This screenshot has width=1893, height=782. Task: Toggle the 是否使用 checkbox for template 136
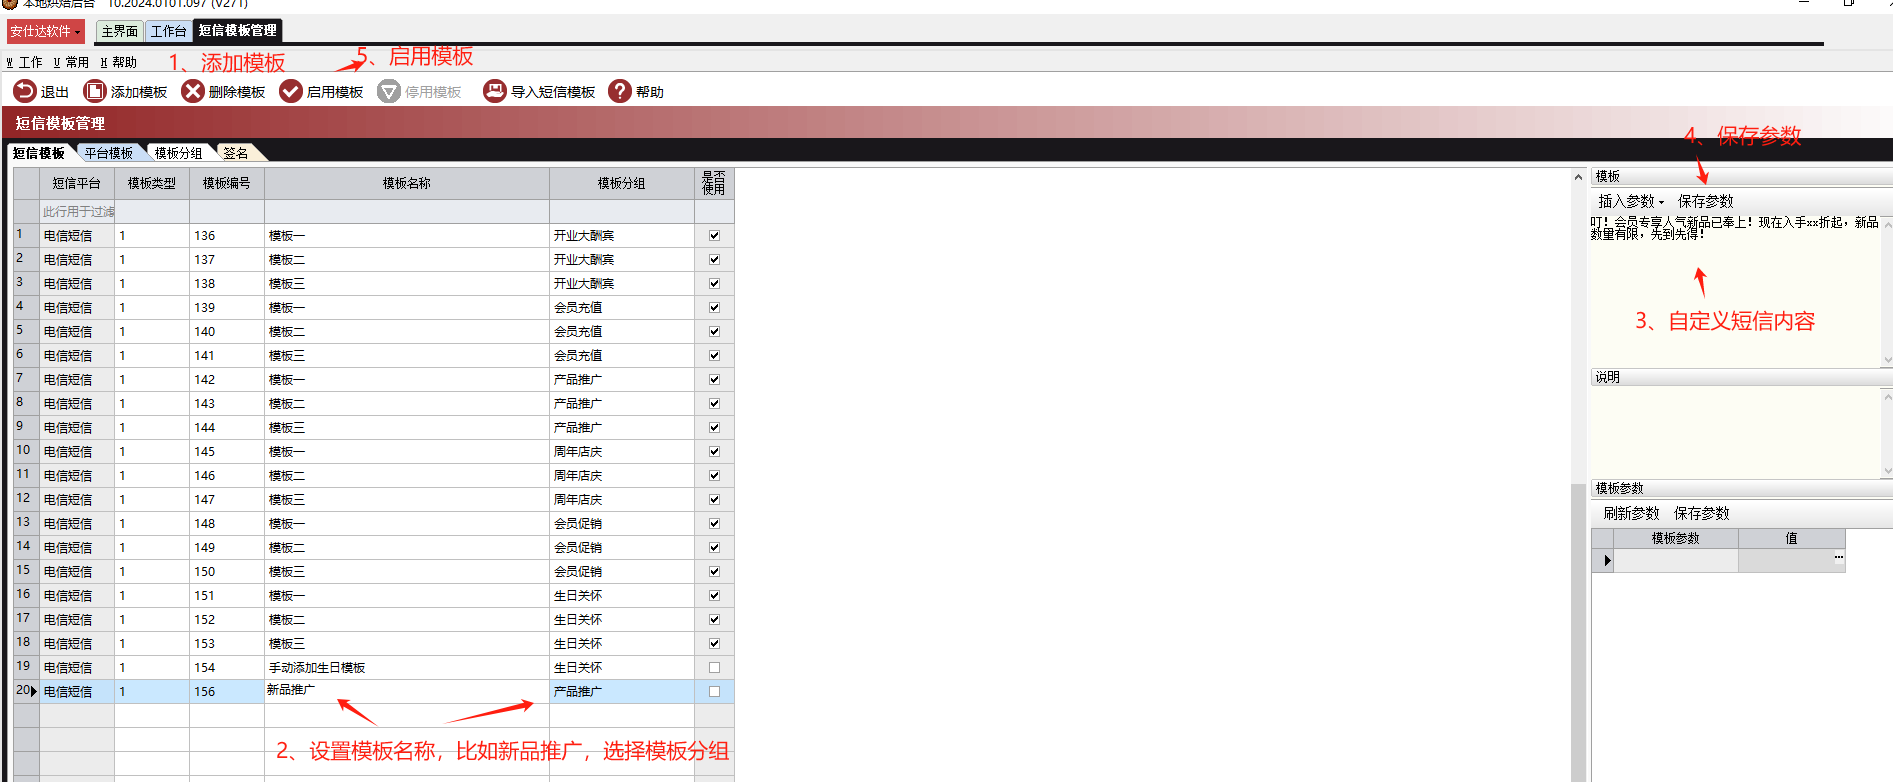714,235
